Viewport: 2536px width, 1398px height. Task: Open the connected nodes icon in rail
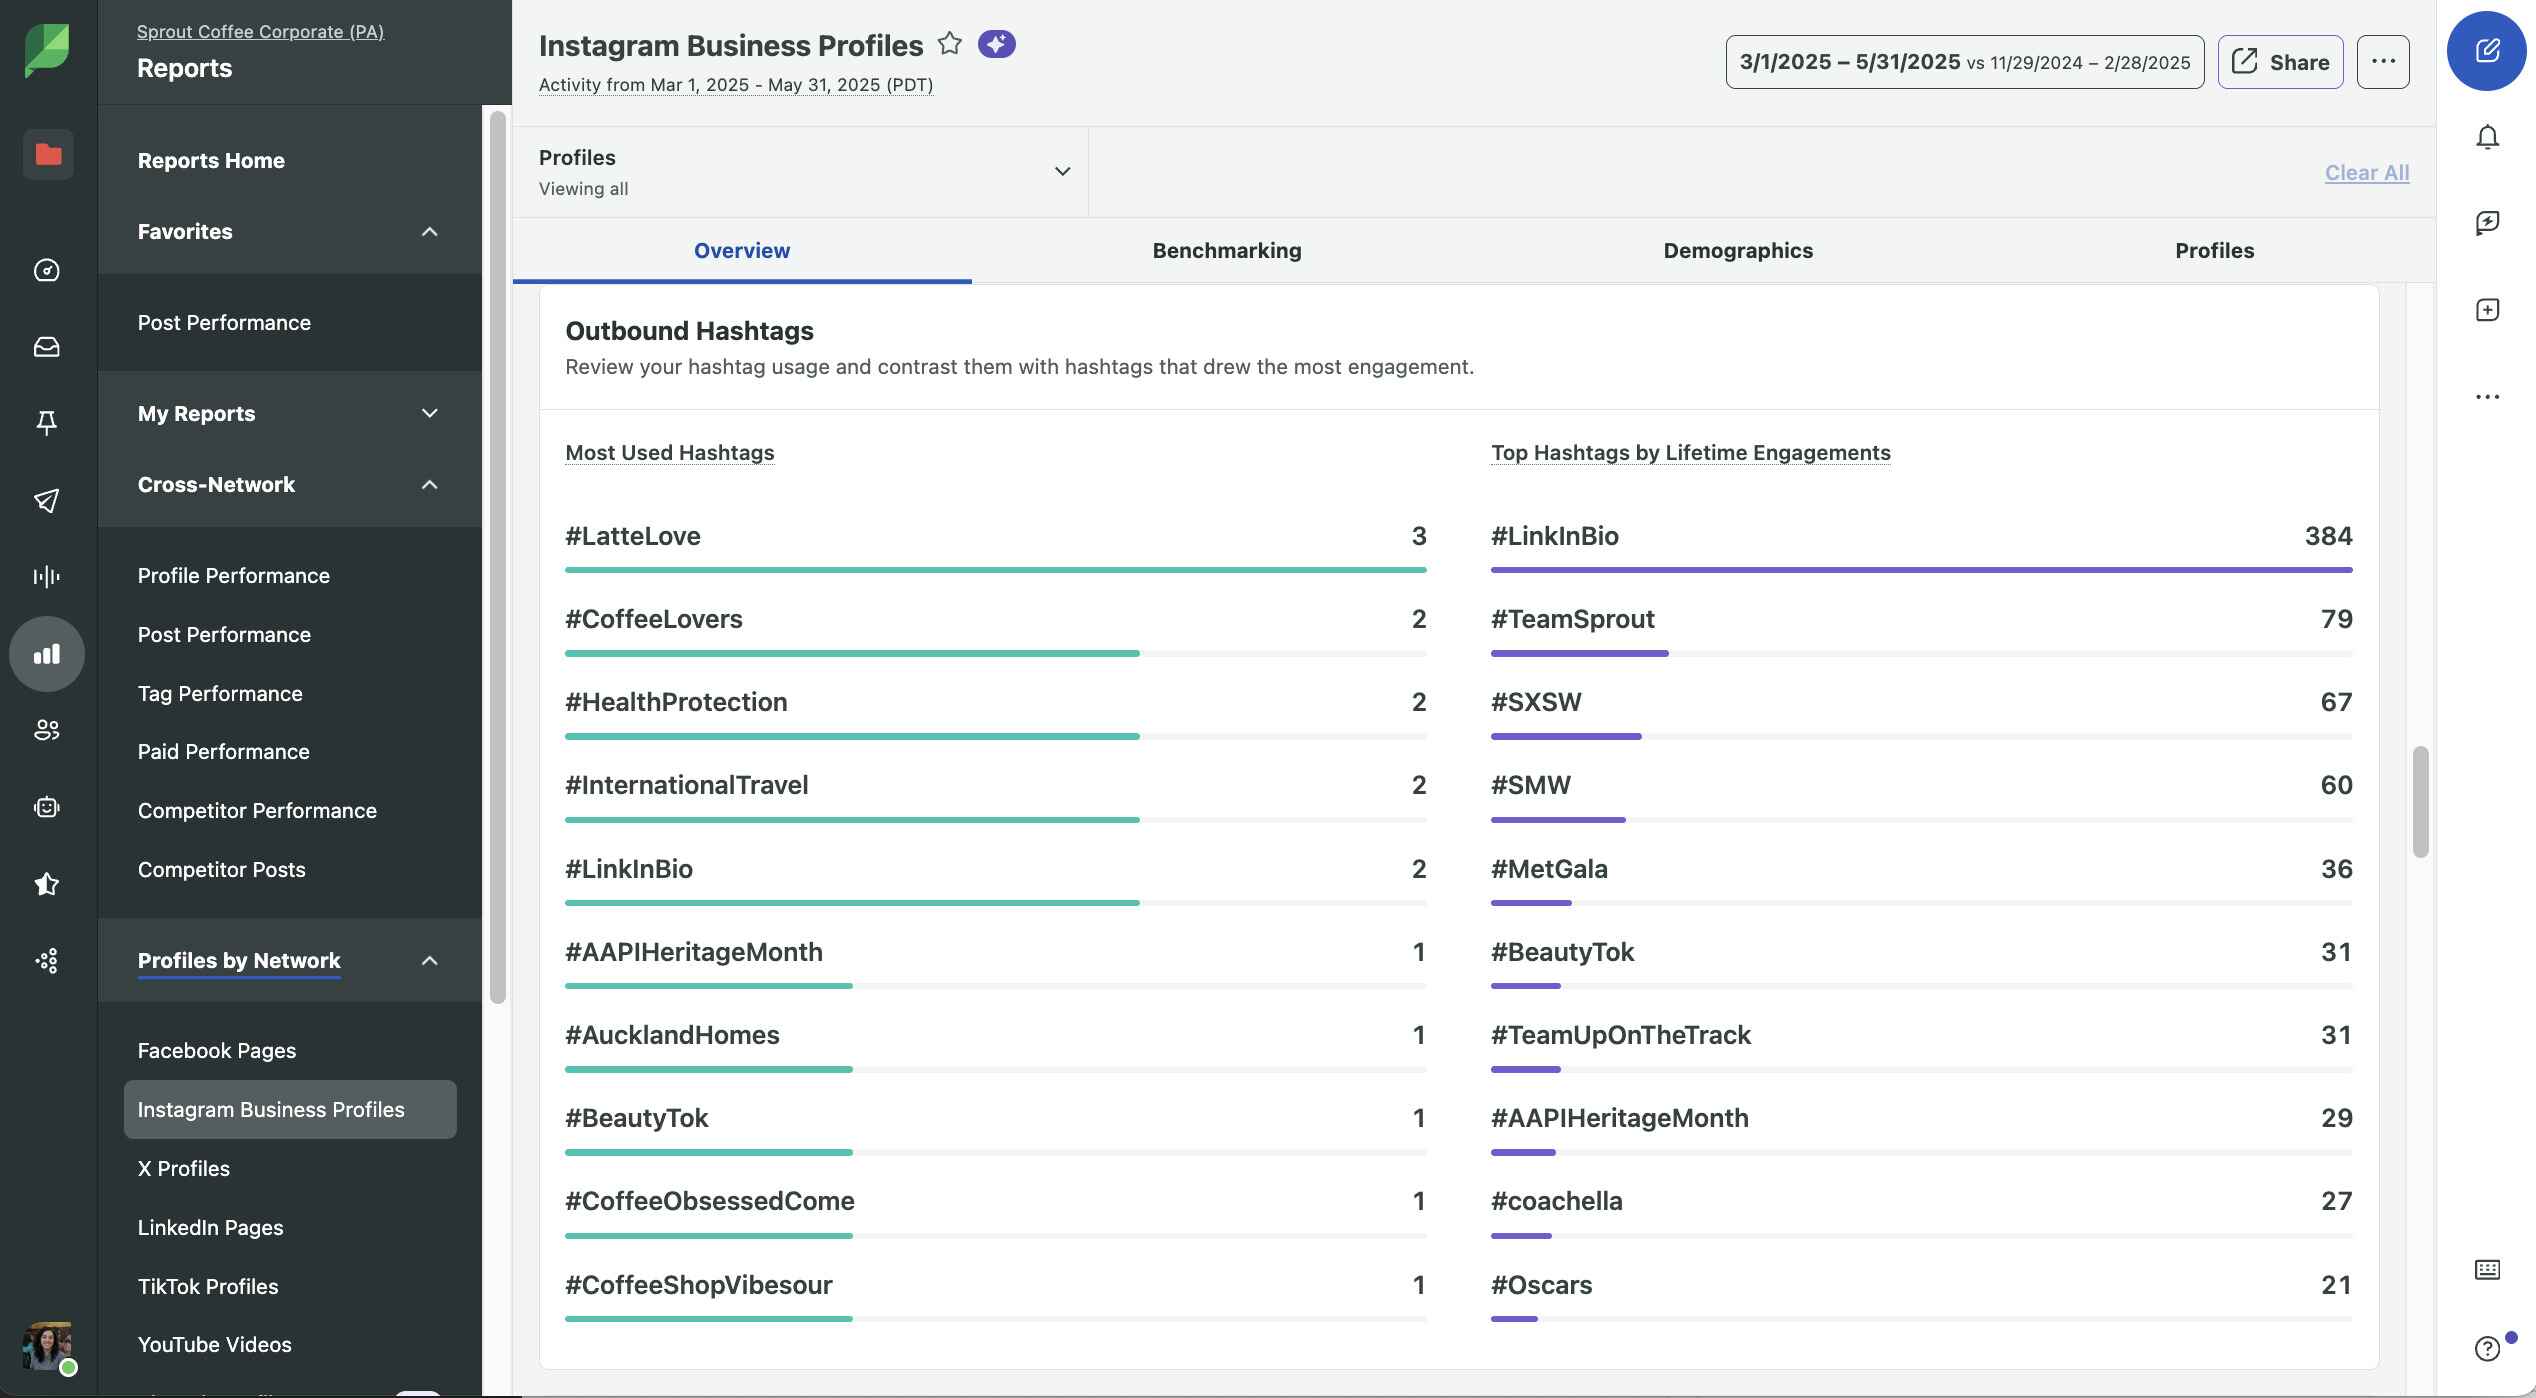[x=47, y=961]
